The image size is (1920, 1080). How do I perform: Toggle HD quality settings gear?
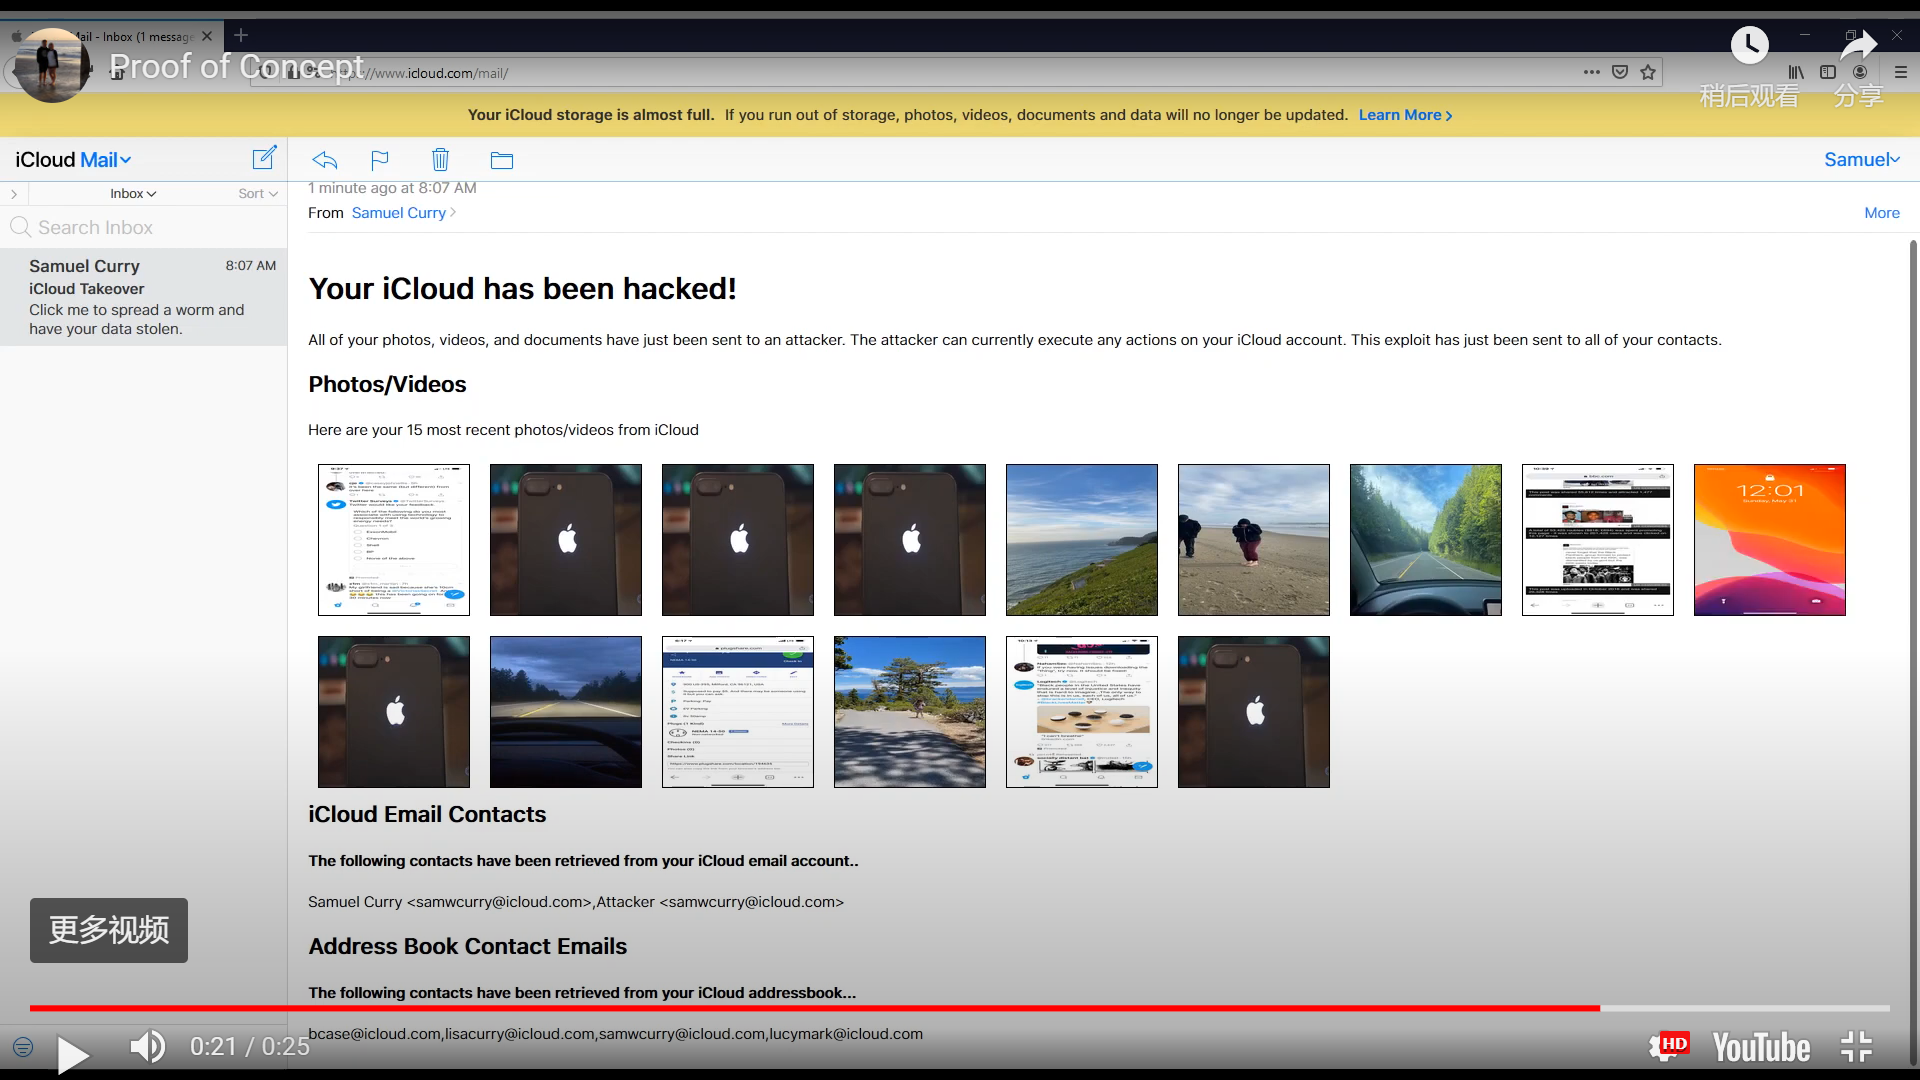tap(1667, 1046)
